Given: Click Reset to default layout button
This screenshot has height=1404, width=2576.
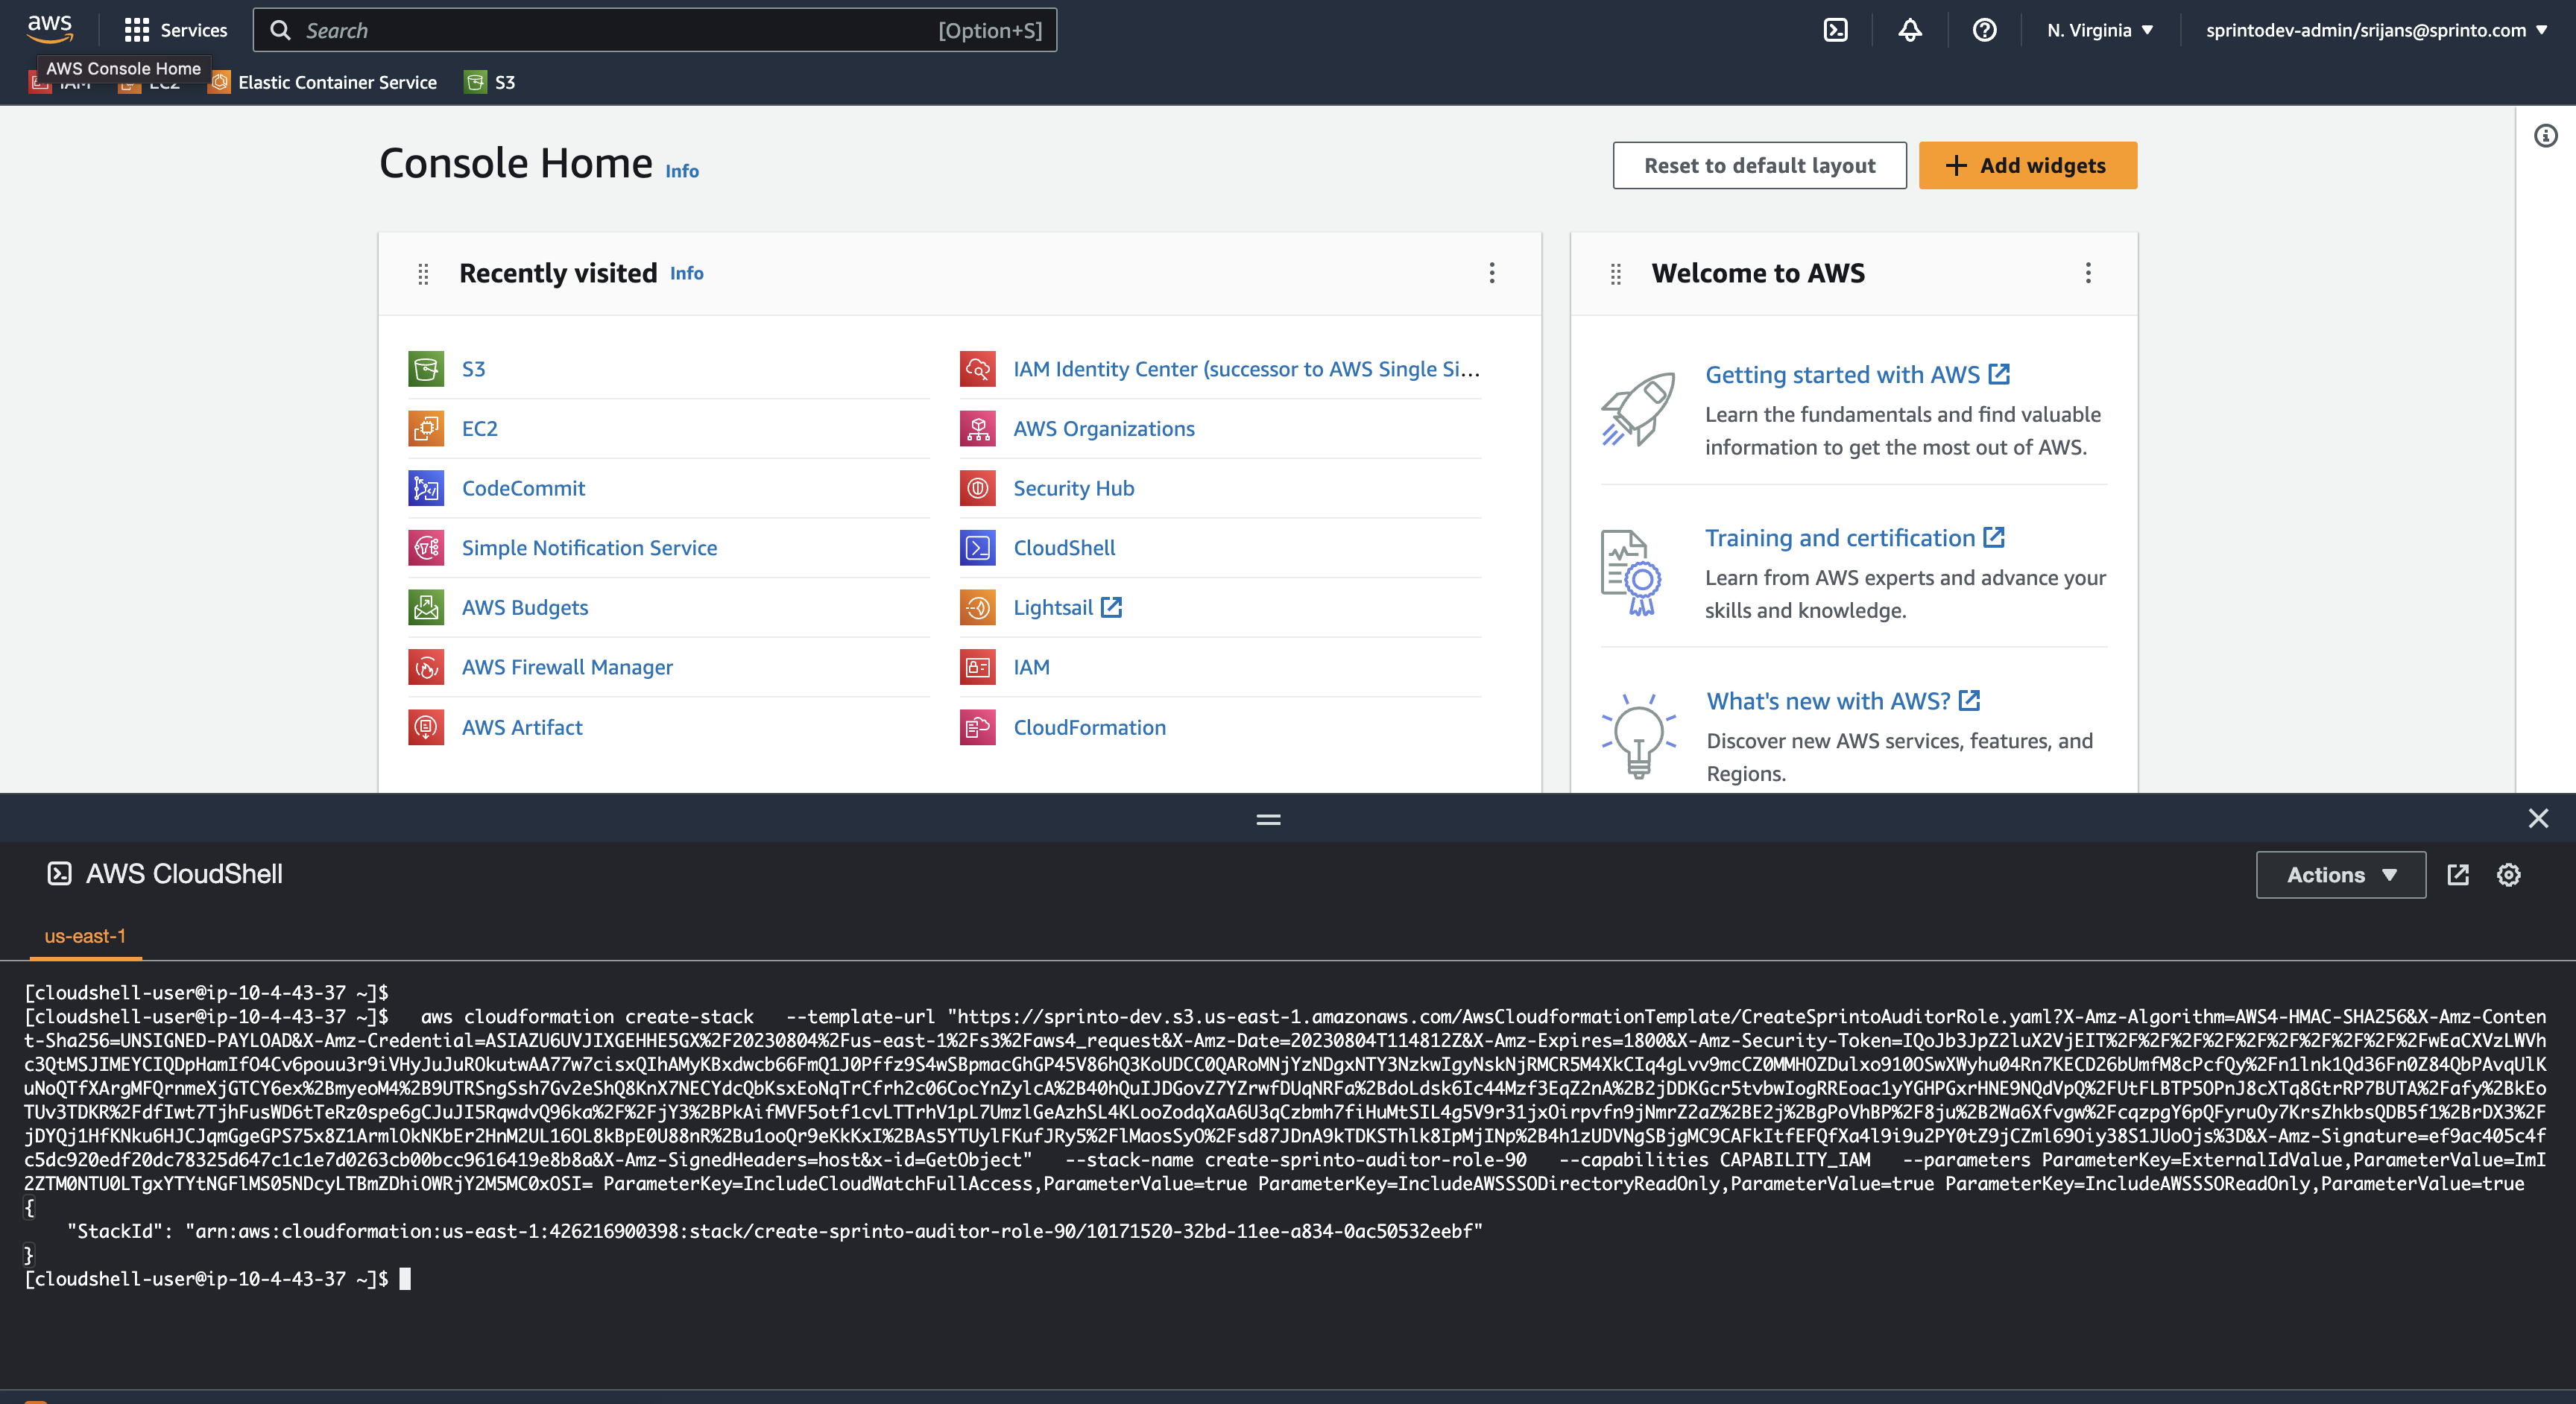Looking at the screenshot, I should (x=1759, y=165).
